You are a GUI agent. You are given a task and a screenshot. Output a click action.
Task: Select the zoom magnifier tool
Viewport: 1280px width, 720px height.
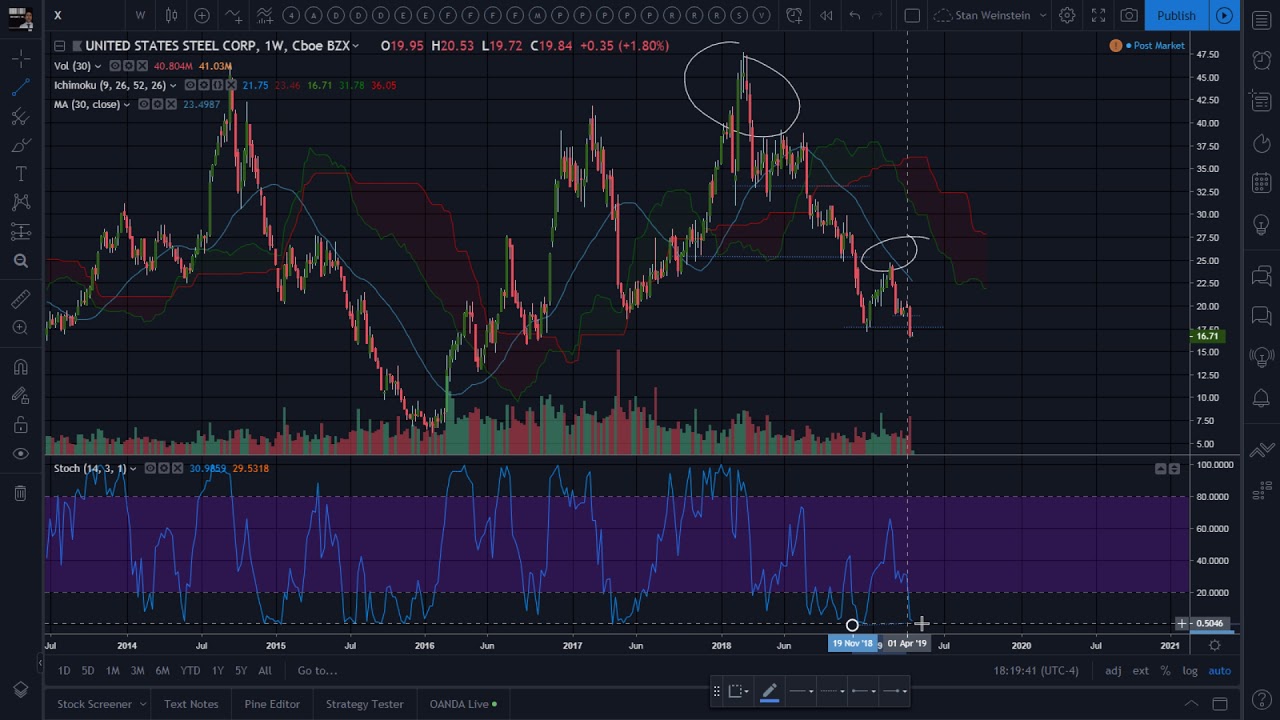coord(20,261)
